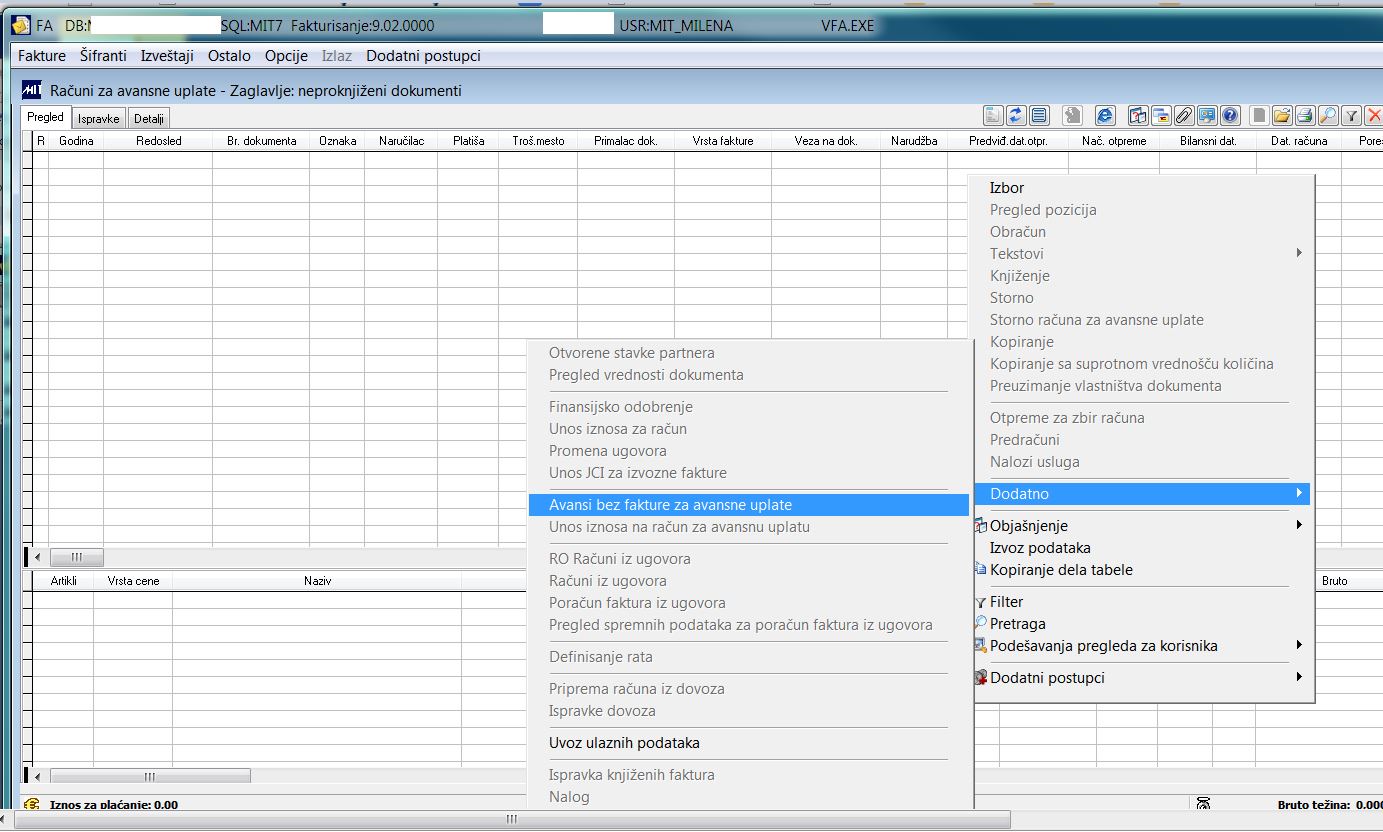Screen dimensions: 1383x832
Task: Click the FA application icon in title bar
Action: [x=20, y=26]
